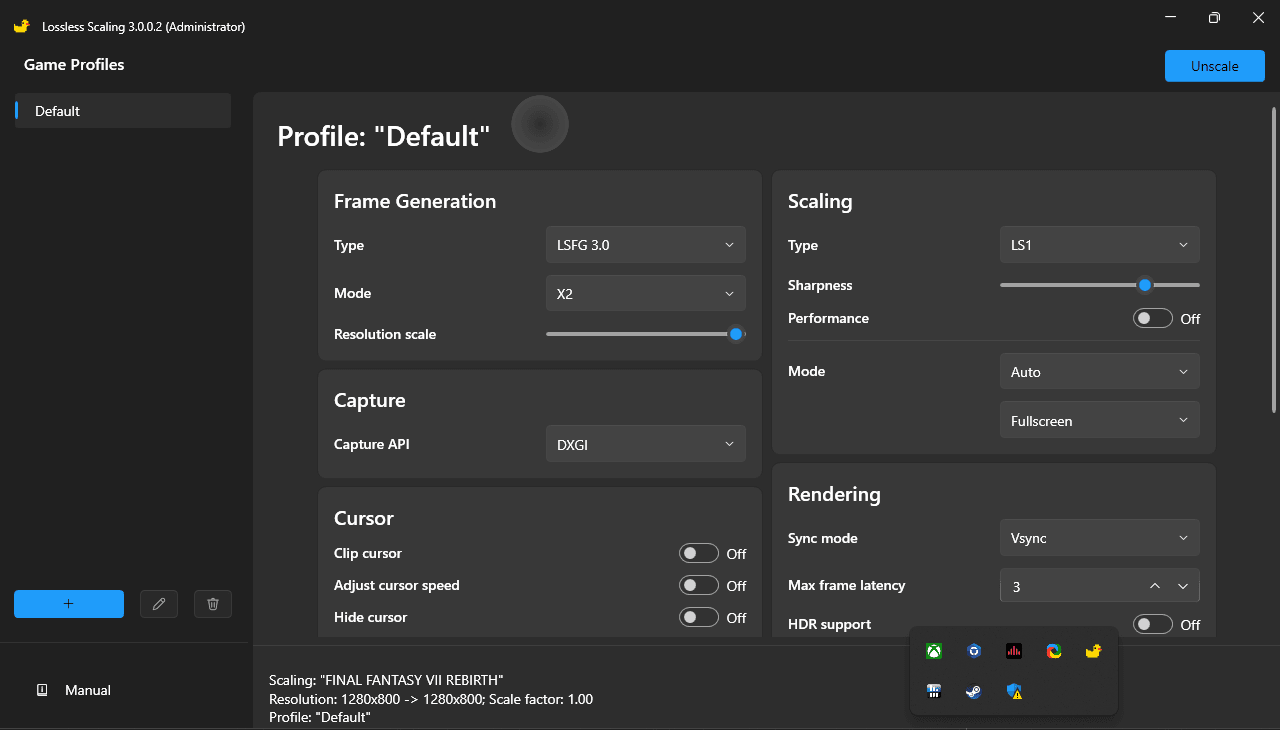1280x730 pixels.
Task: Add a new profile with plus button
Action: pyautogui.click(x=69, y=604)
